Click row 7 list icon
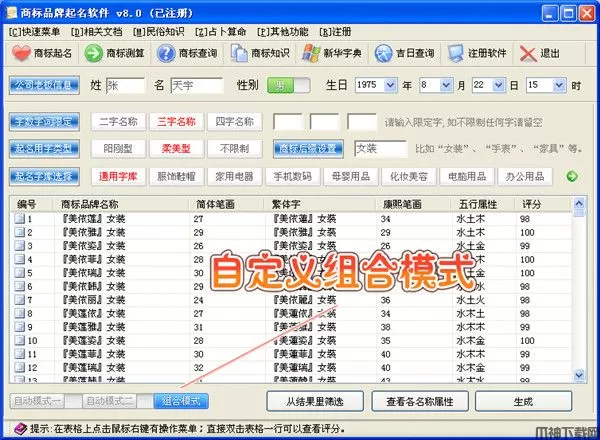The image size is (600, 440). tap(20, 300)
